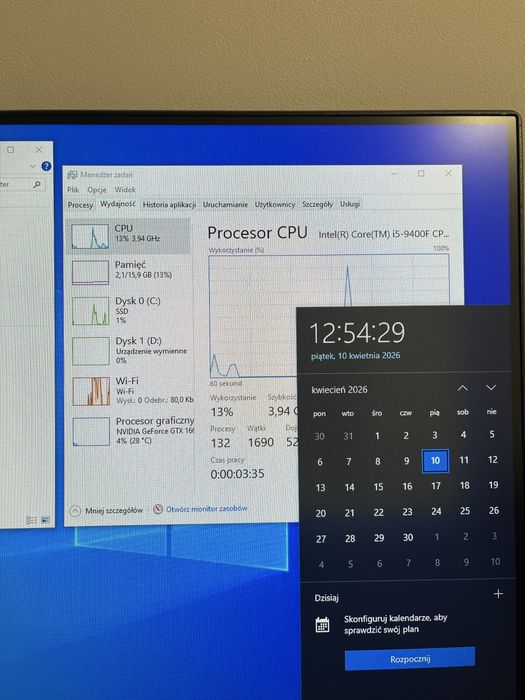The width and height of the screenshot is (525, 700).
Task: Switch to the Uruchamianie tab
Action: [225, 204]
